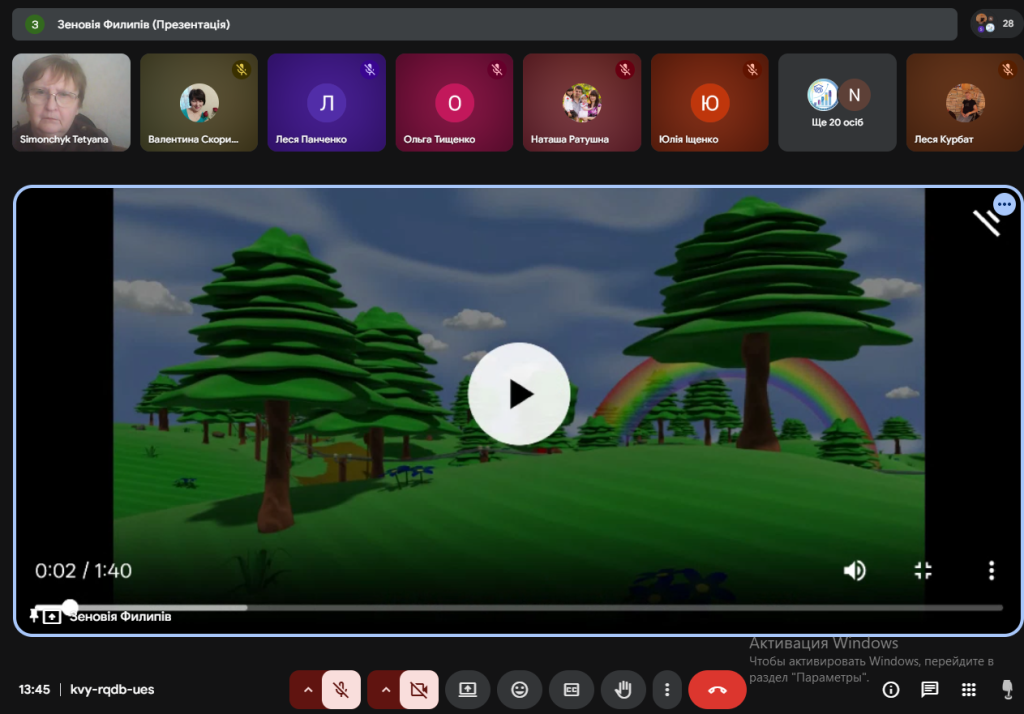Select the 'Ще 20 осіб' participants tile

pos(837,102)
